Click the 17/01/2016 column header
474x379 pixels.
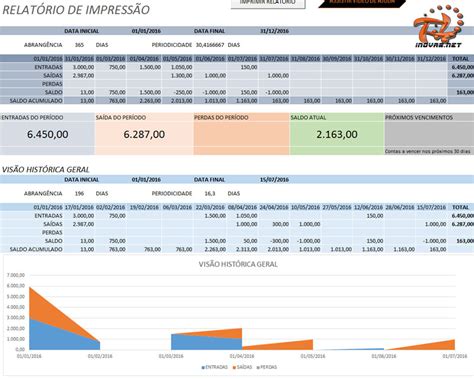[x=79, y=207]
